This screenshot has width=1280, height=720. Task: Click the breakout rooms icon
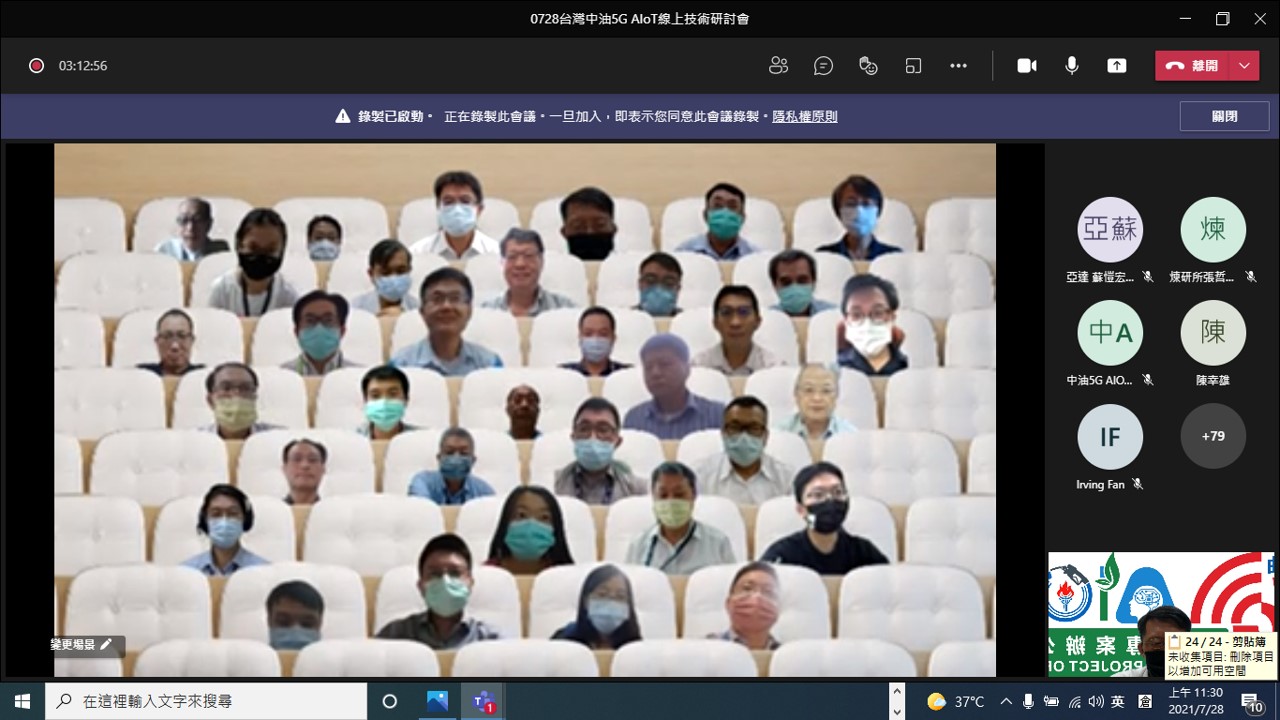pyautogui.click(x=913, y=66)
